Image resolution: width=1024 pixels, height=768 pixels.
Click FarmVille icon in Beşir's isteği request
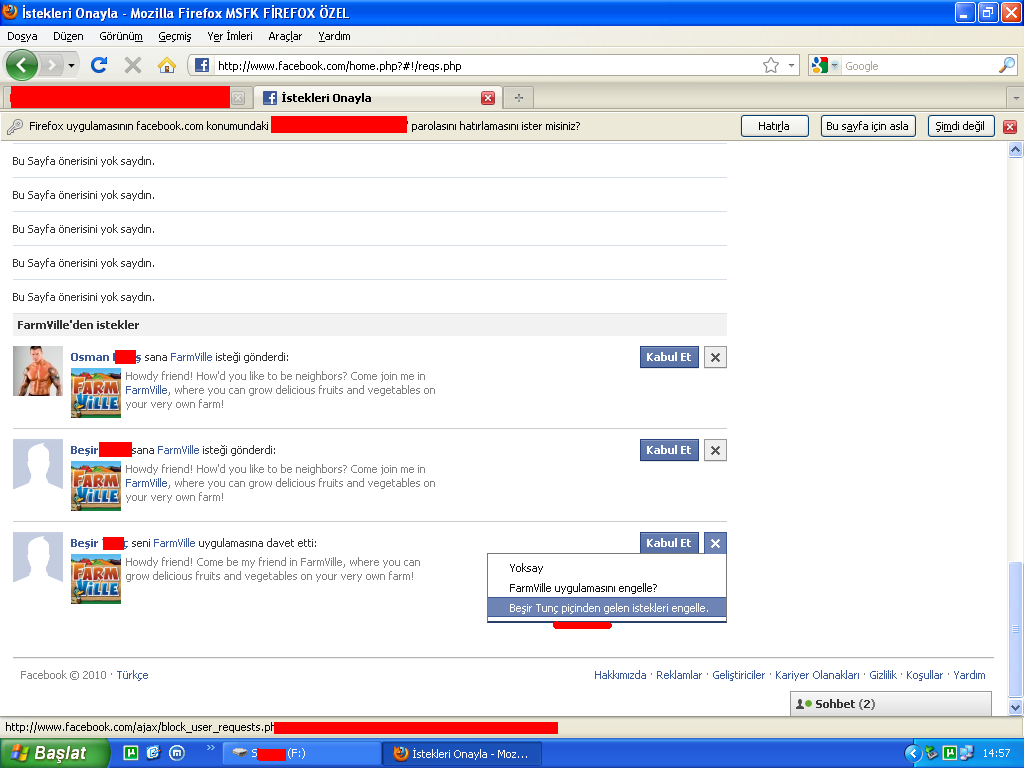[x=96, y=486]
